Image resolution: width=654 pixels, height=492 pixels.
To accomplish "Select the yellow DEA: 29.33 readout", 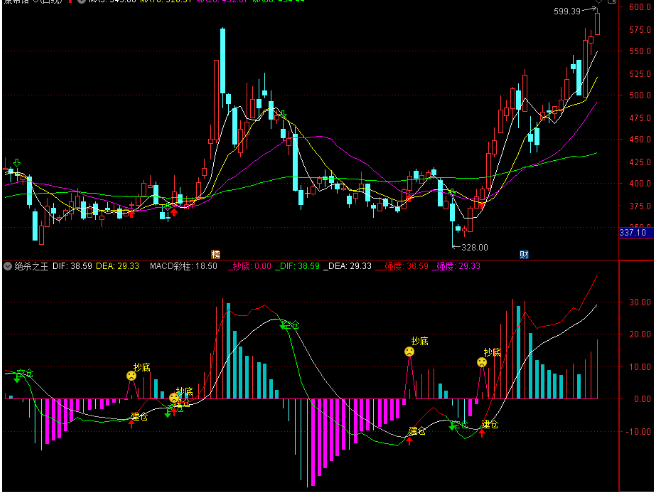I will [117, 266].
